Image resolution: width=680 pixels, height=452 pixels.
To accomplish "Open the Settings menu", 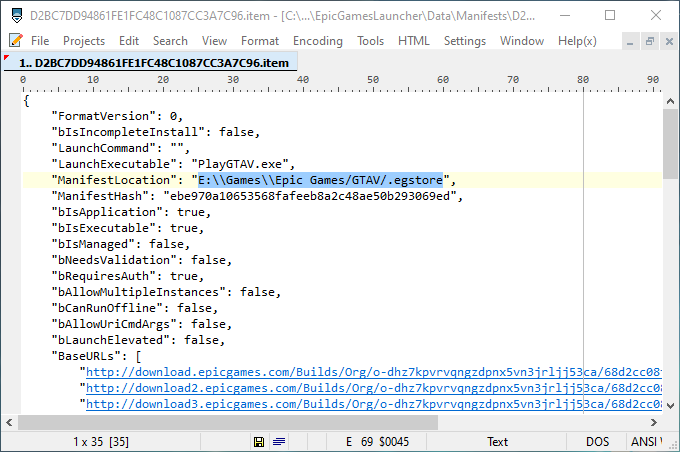I will [x=464, y=41].
